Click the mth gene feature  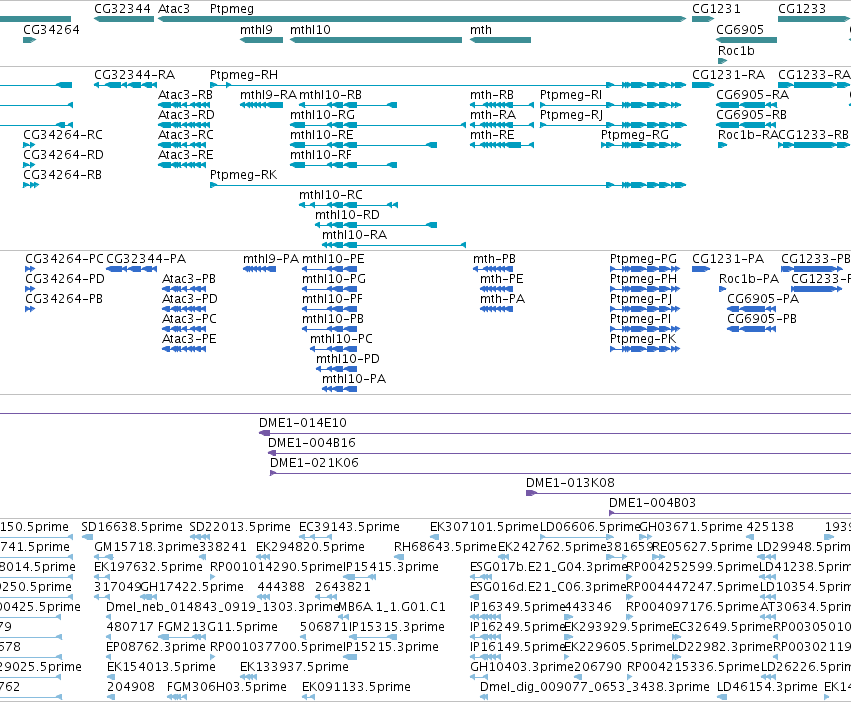500,40
